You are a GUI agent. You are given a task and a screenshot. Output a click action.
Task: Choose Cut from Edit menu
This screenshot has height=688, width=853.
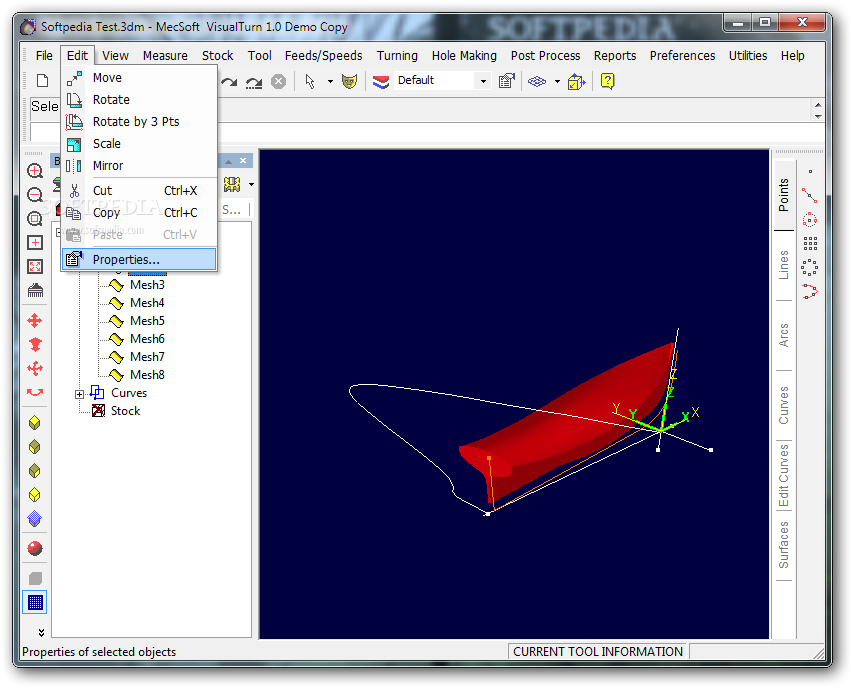(139, 190)
